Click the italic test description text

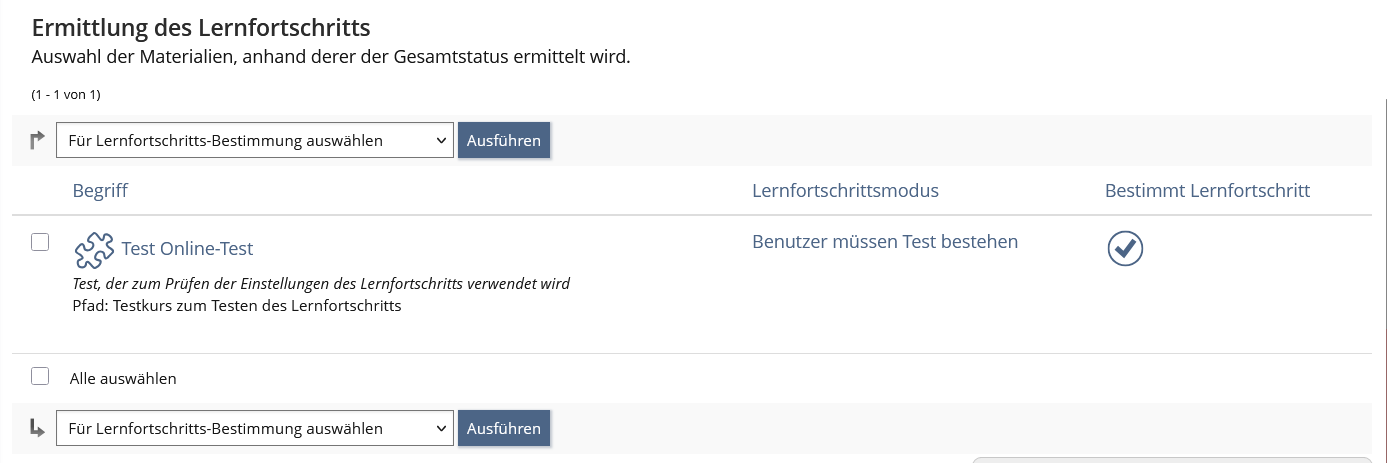(321, 284)
